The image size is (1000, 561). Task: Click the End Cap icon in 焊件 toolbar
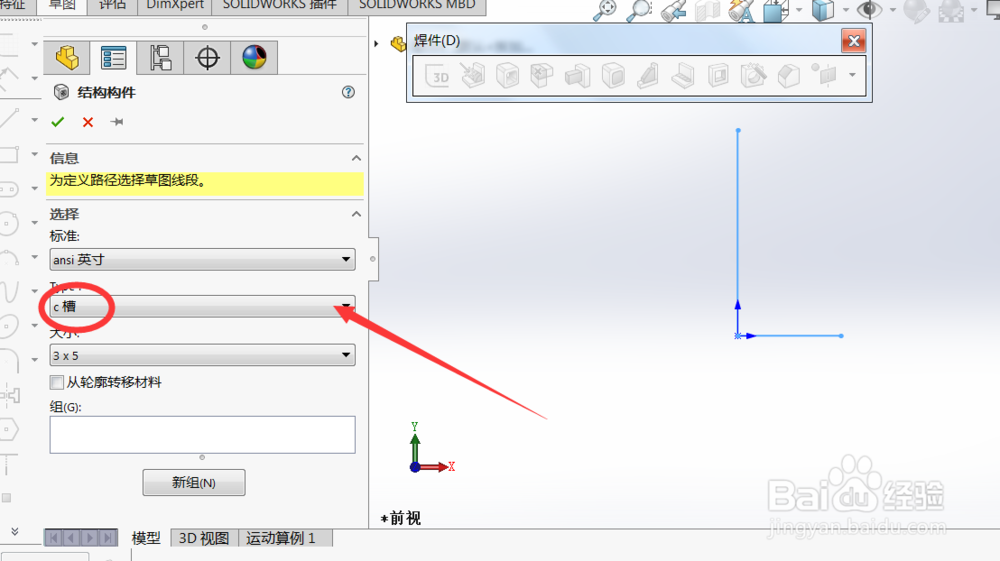pyautogui.click(x=613, y=76)
